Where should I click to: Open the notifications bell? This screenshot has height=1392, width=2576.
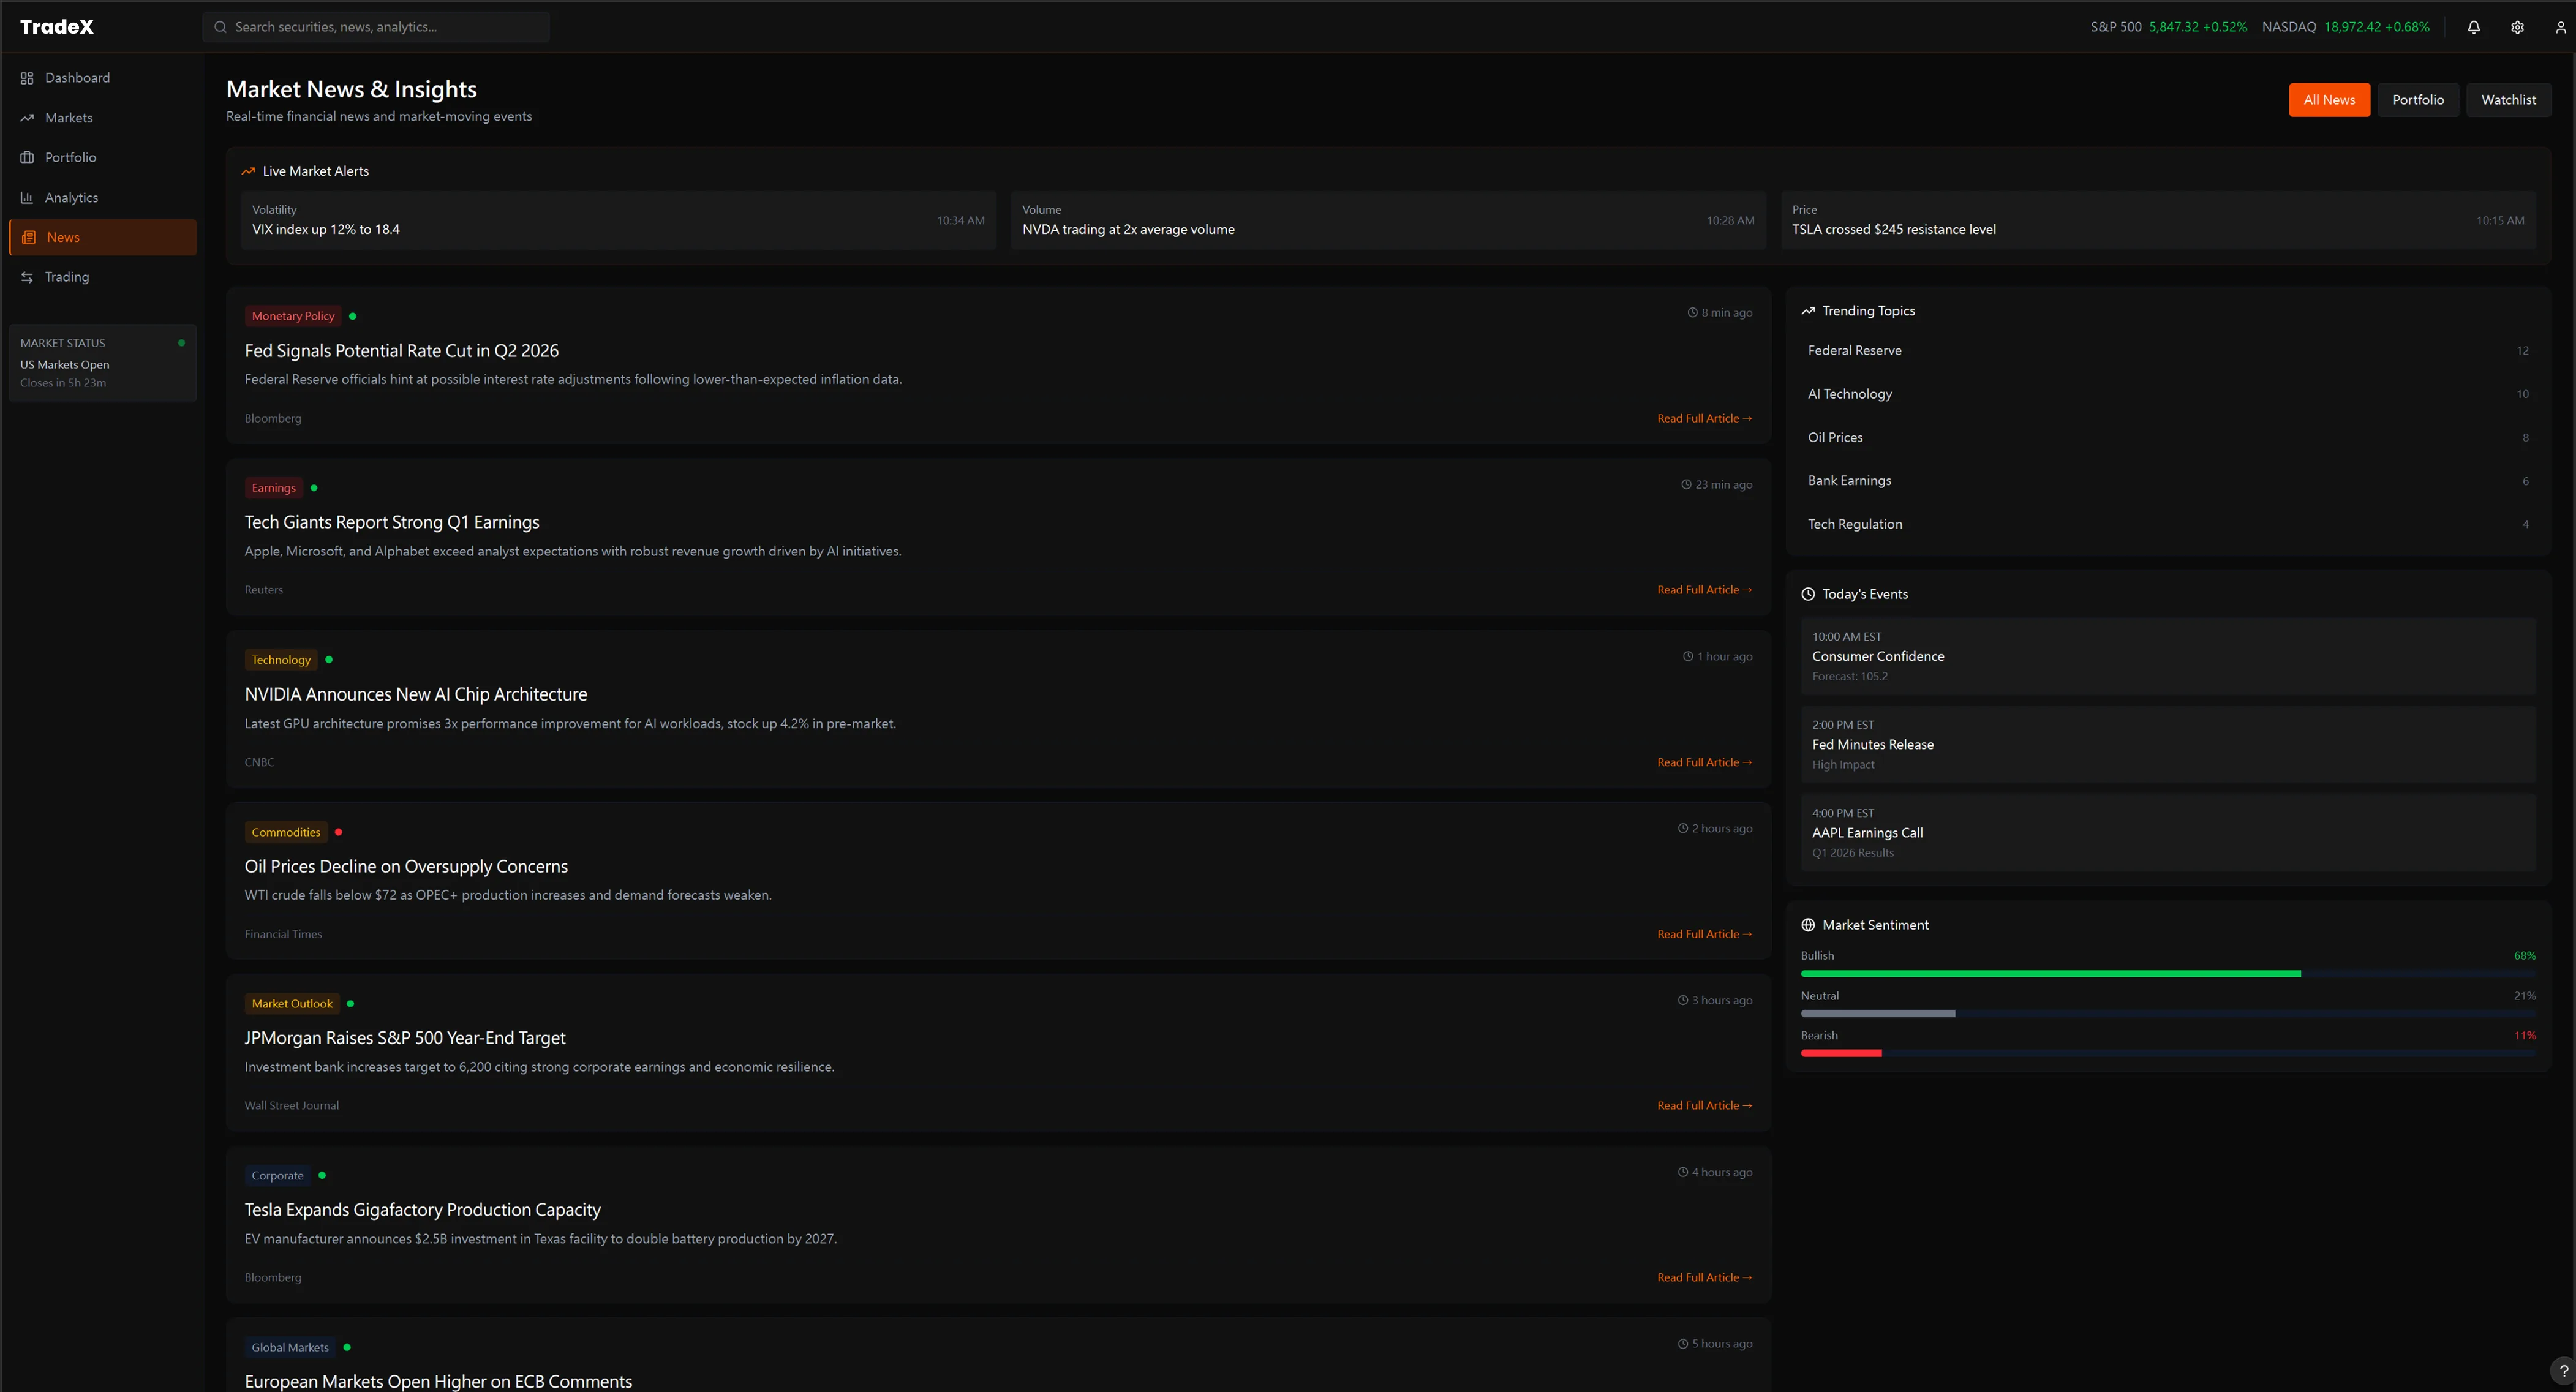click(2473, 27)
